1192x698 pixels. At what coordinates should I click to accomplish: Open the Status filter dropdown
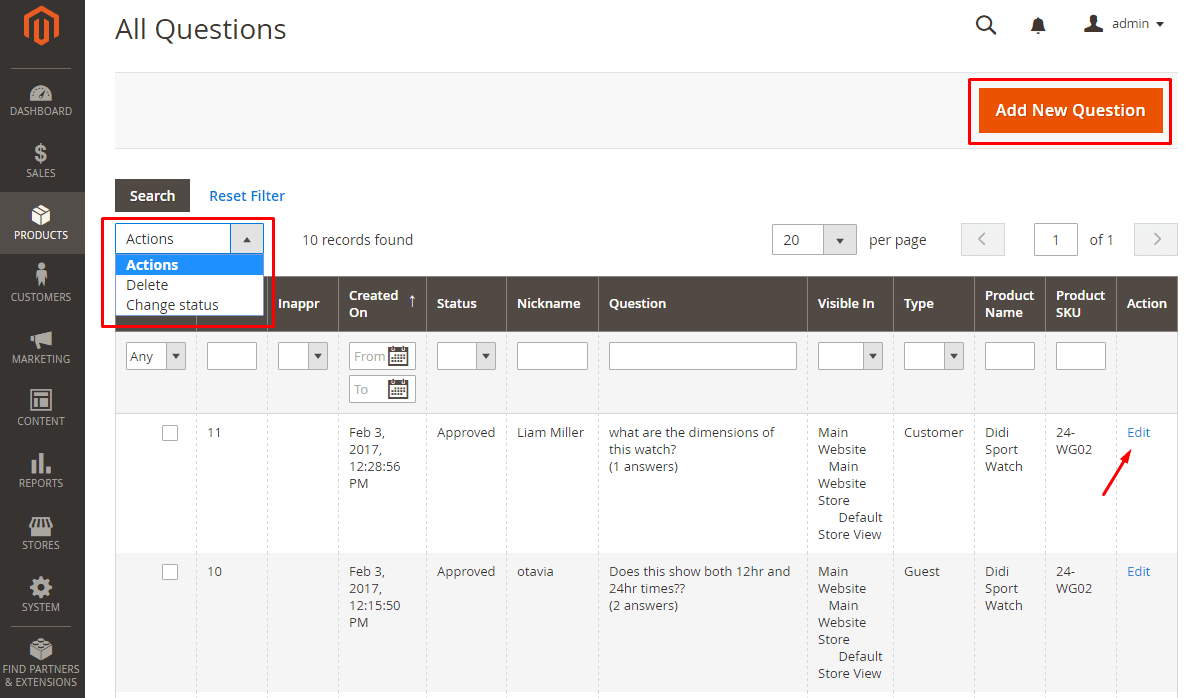486,356
